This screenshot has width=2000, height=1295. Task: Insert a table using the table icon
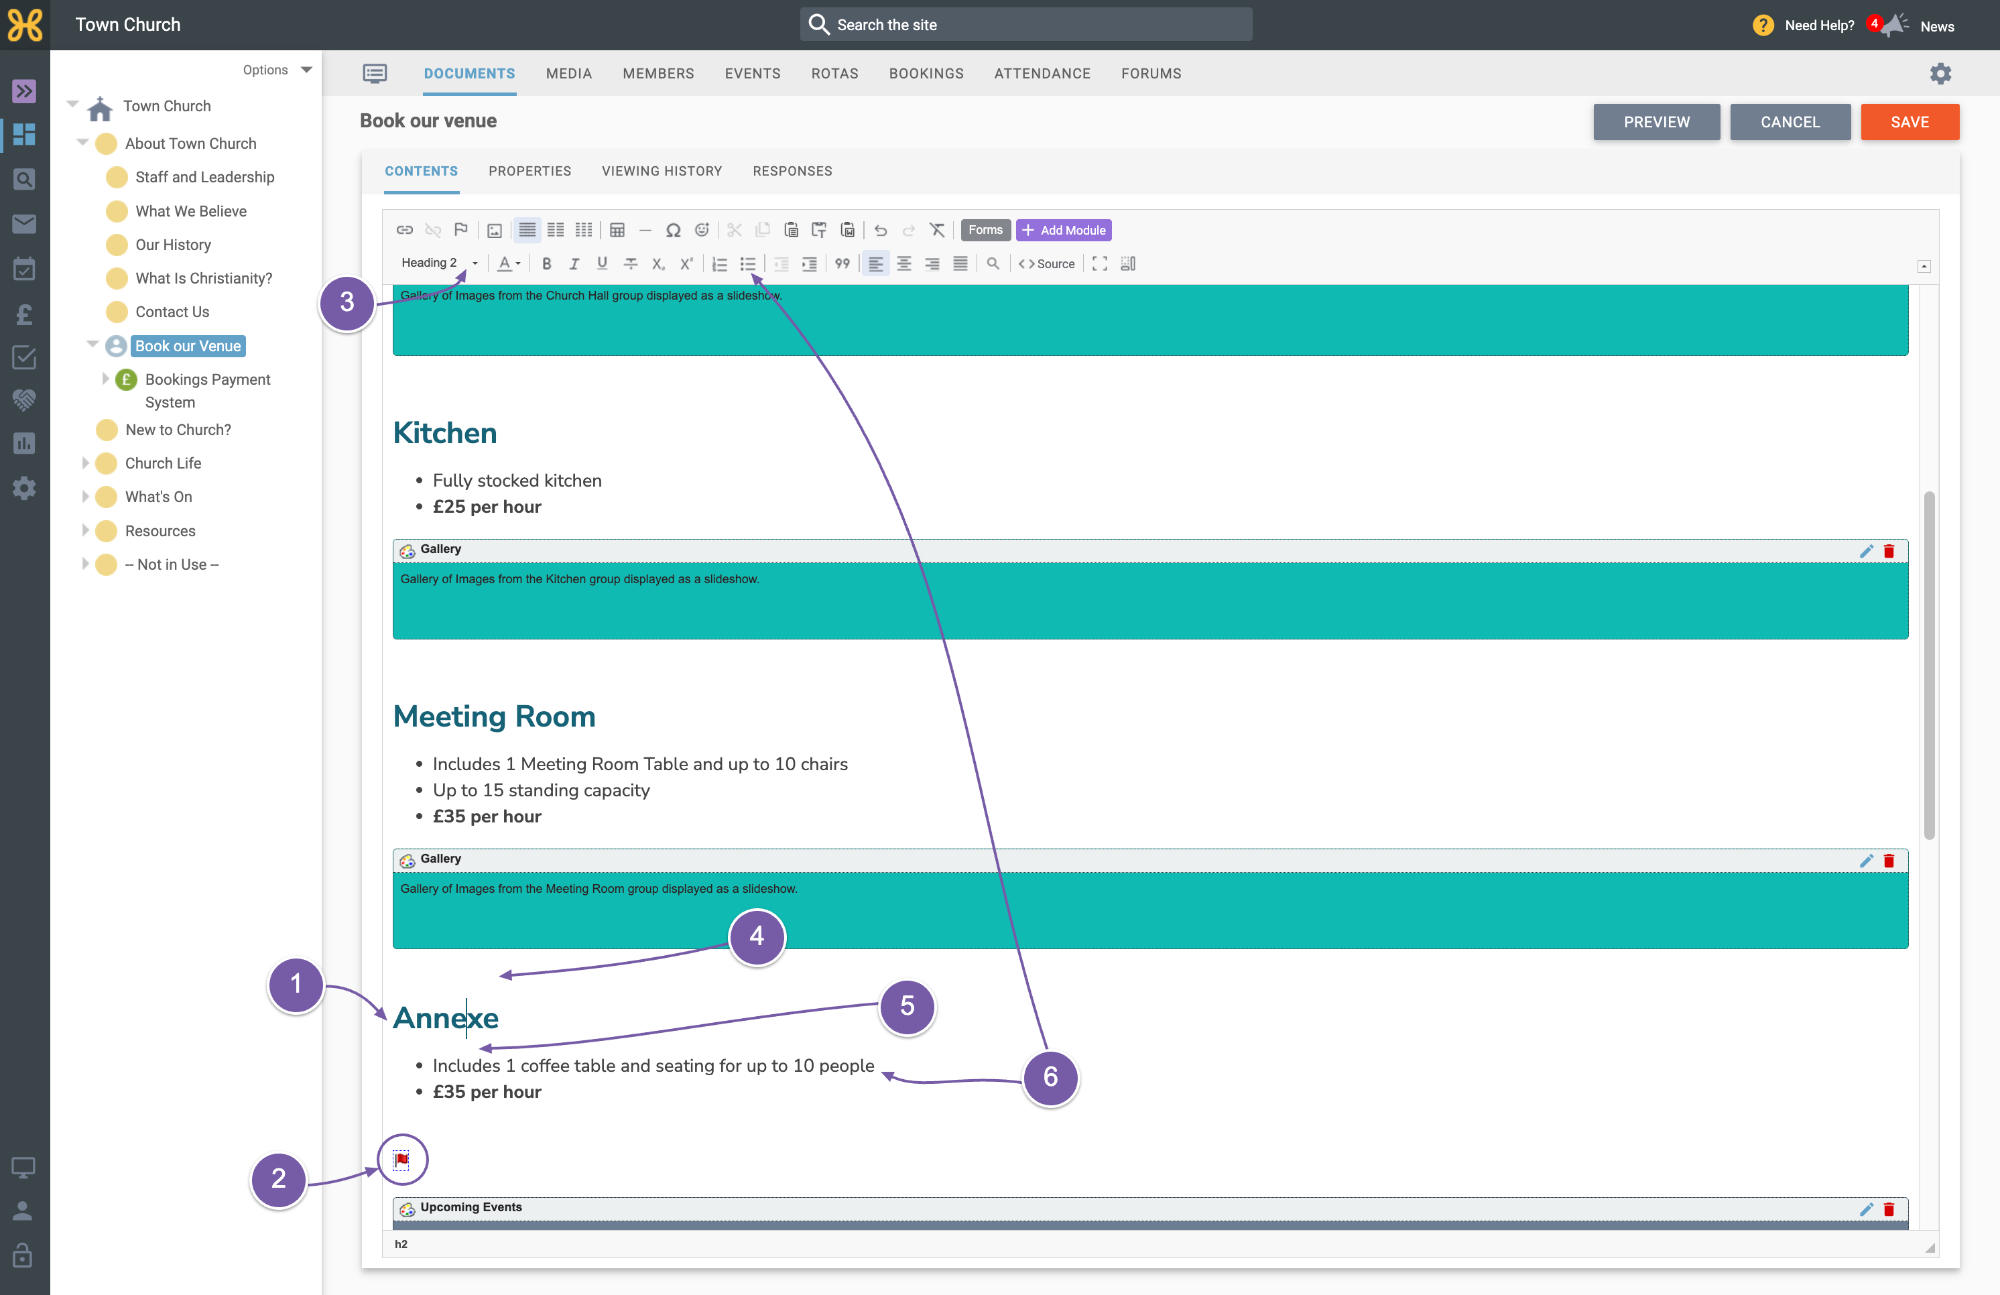617,230
